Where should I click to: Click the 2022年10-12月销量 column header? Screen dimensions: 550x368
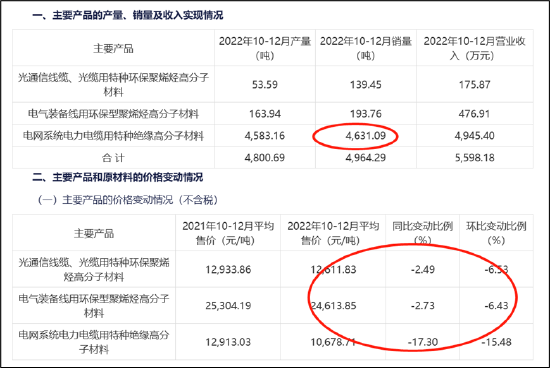click(x=365, y=48)
